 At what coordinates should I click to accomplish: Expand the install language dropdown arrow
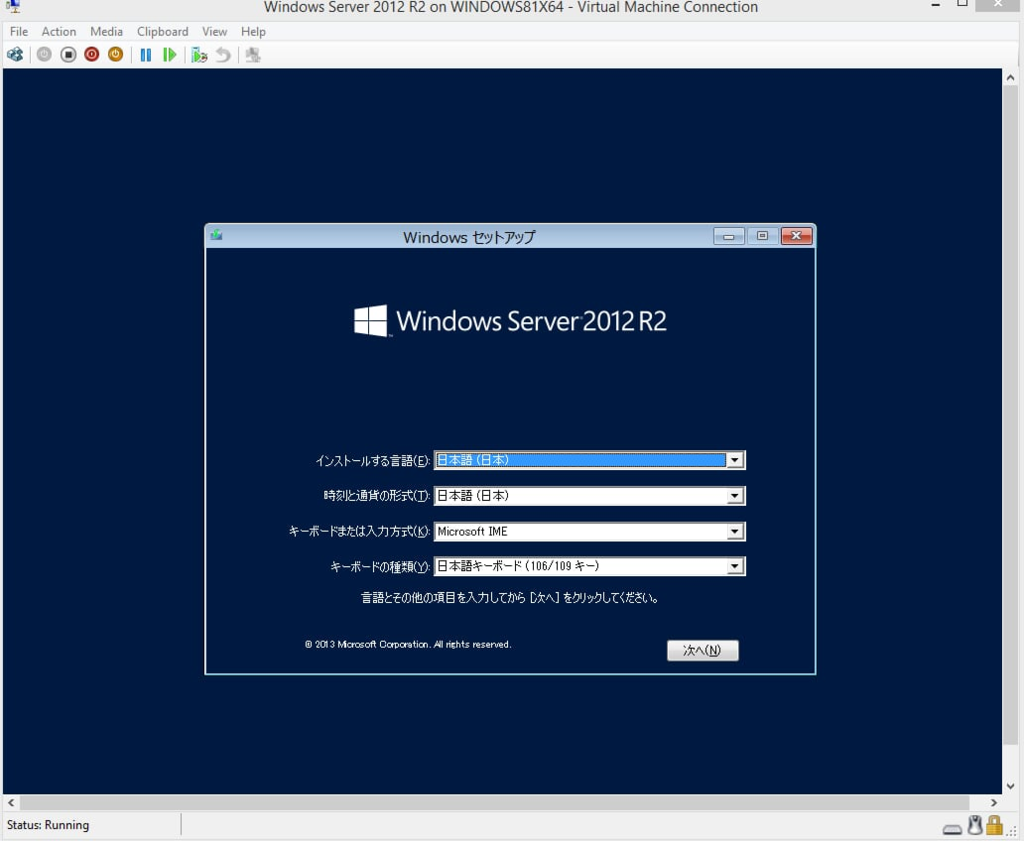[x=735, y=460]
